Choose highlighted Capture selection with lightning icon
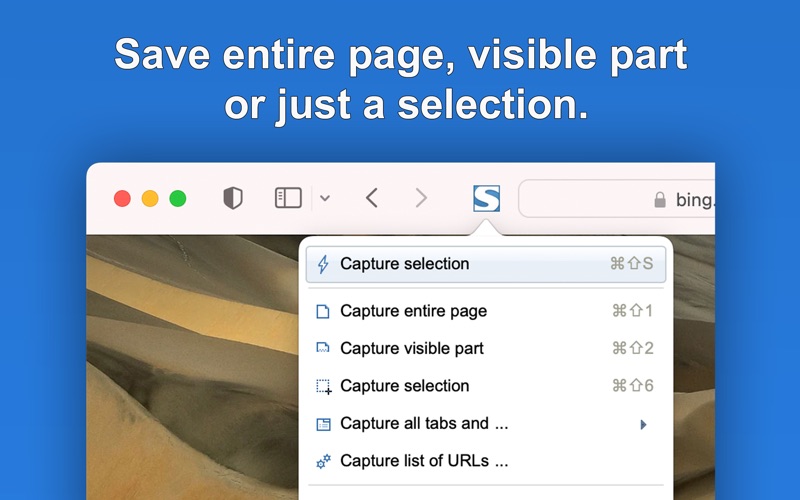Image resolution: width=800 pixels, height=500 pixels. (486, 264)
